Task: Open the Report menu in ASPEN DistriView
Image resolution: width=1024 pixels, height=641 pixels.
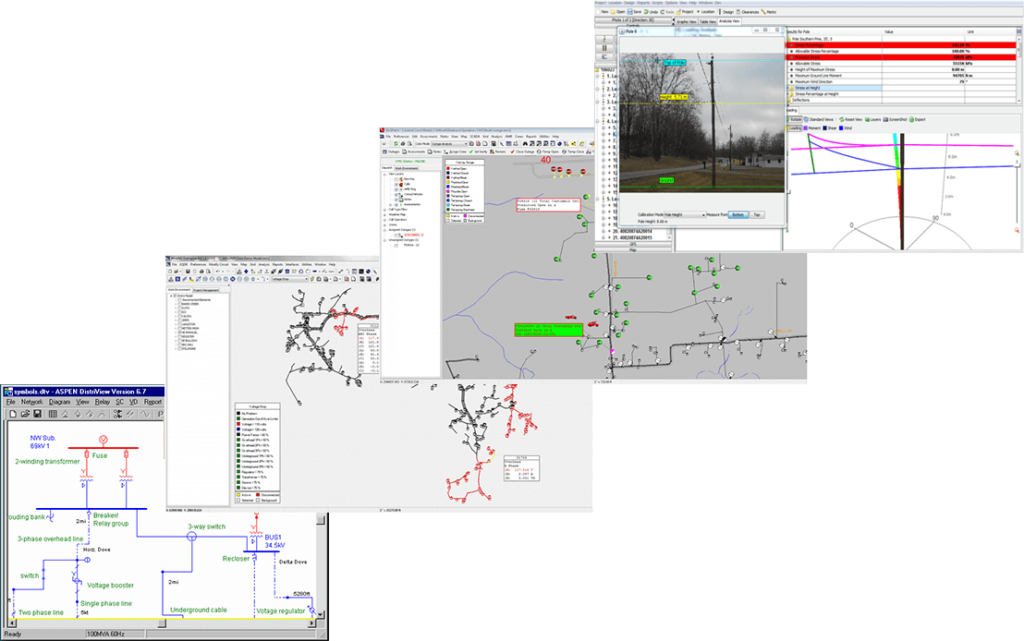Action: pos(153,402)
